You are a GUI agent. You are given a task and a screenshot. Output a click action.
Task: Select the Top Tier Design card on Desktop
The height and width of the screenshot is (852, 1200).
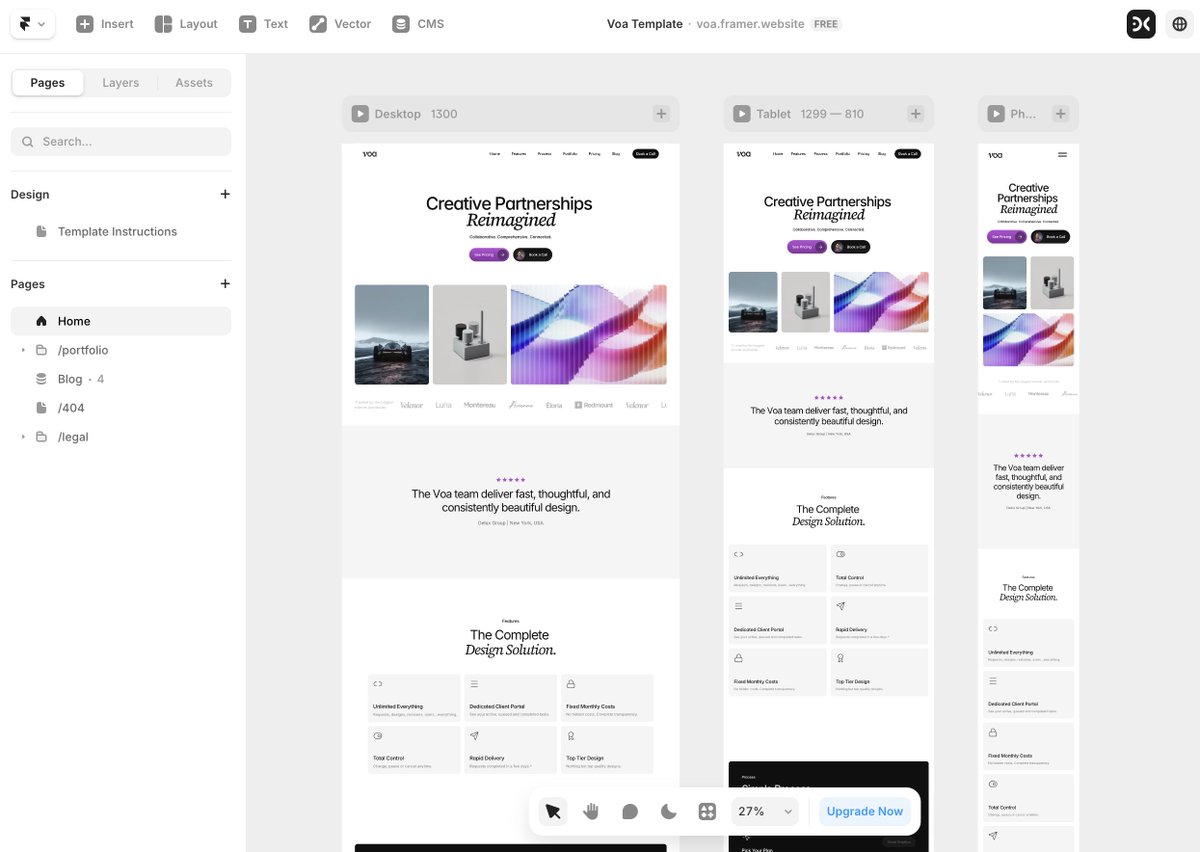click(608, 750)
